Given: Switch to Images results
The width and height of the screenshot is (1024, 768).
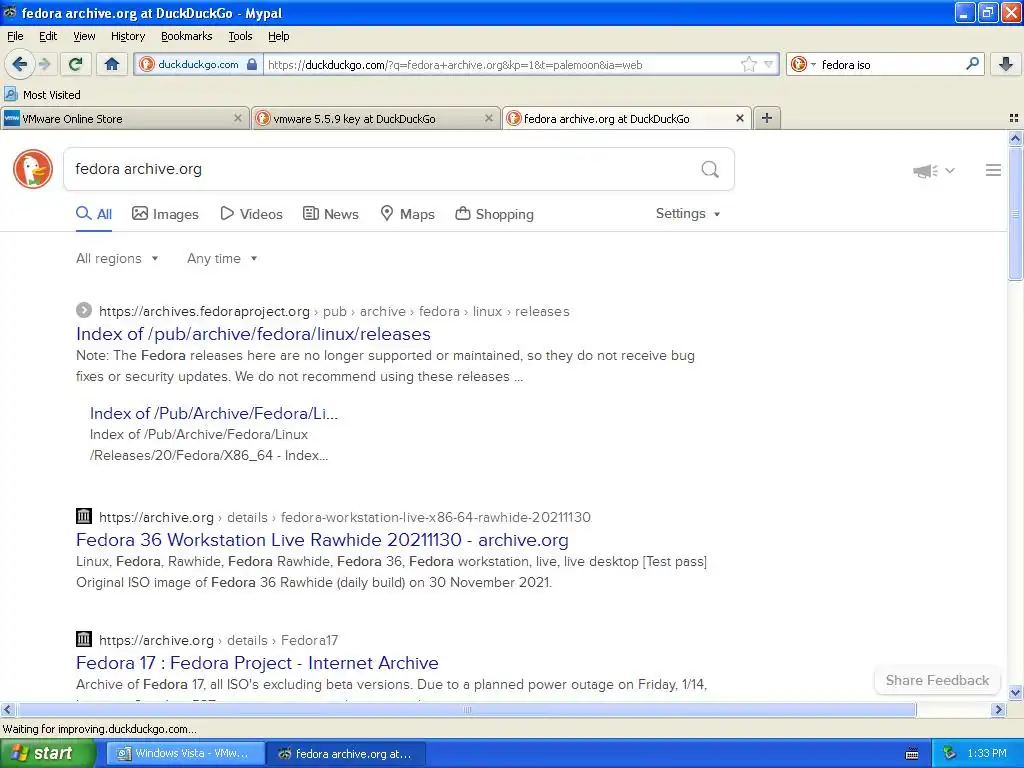Looking at the screenshot, I should pos(165,214).
